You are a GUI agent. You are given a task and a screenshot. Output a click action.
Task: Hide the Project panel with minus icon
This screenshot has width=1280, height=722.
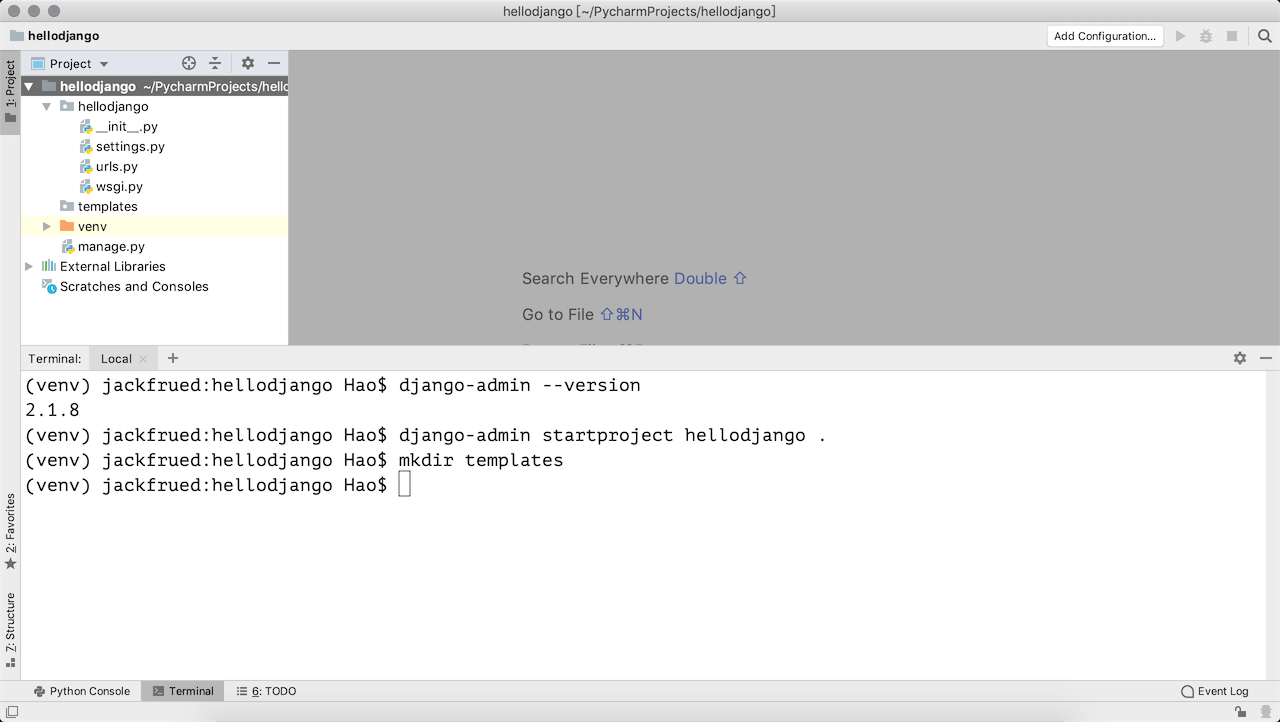[x=274, y=63]
